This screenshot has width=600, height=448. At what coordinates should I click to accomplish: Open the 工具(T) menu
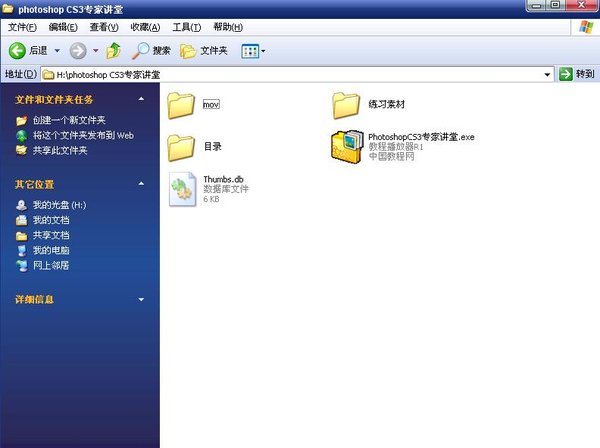[x=187, y=27]
